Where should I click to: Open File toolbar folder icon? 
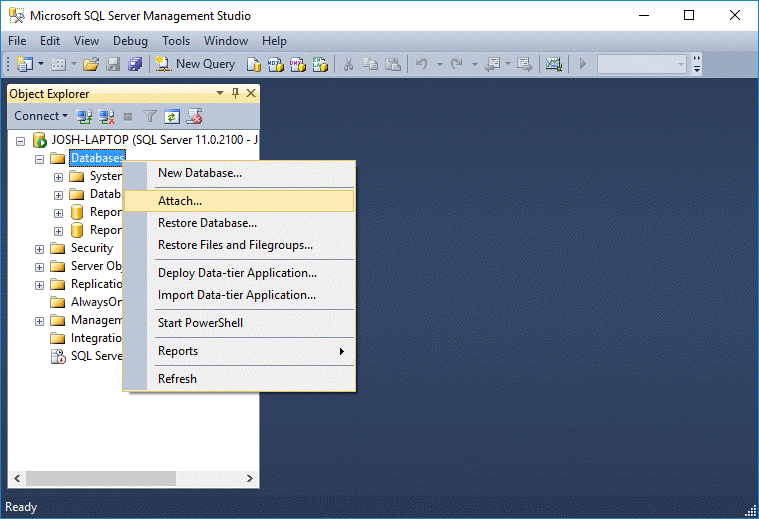(x=91, y=64)
